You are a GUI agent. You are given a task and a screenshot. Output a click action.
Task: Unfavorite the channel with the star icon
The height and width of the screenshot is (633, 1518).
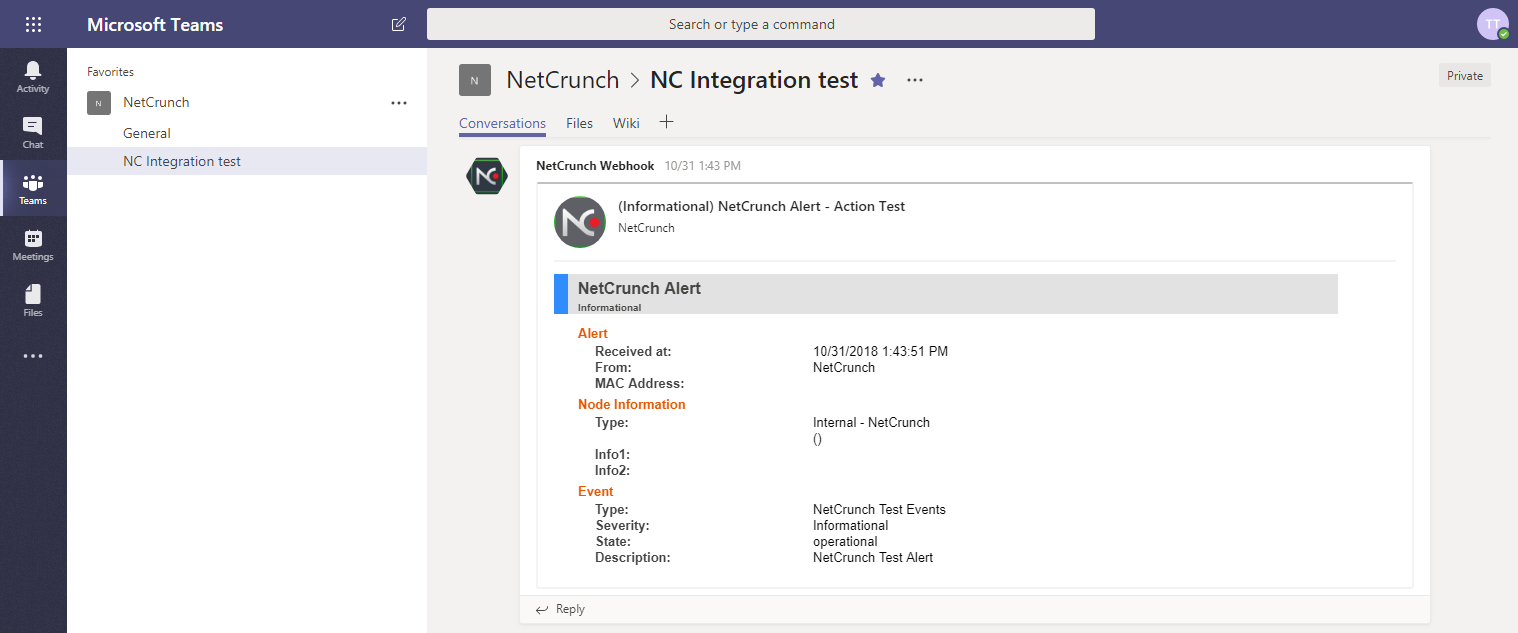[x=878, y=80]
